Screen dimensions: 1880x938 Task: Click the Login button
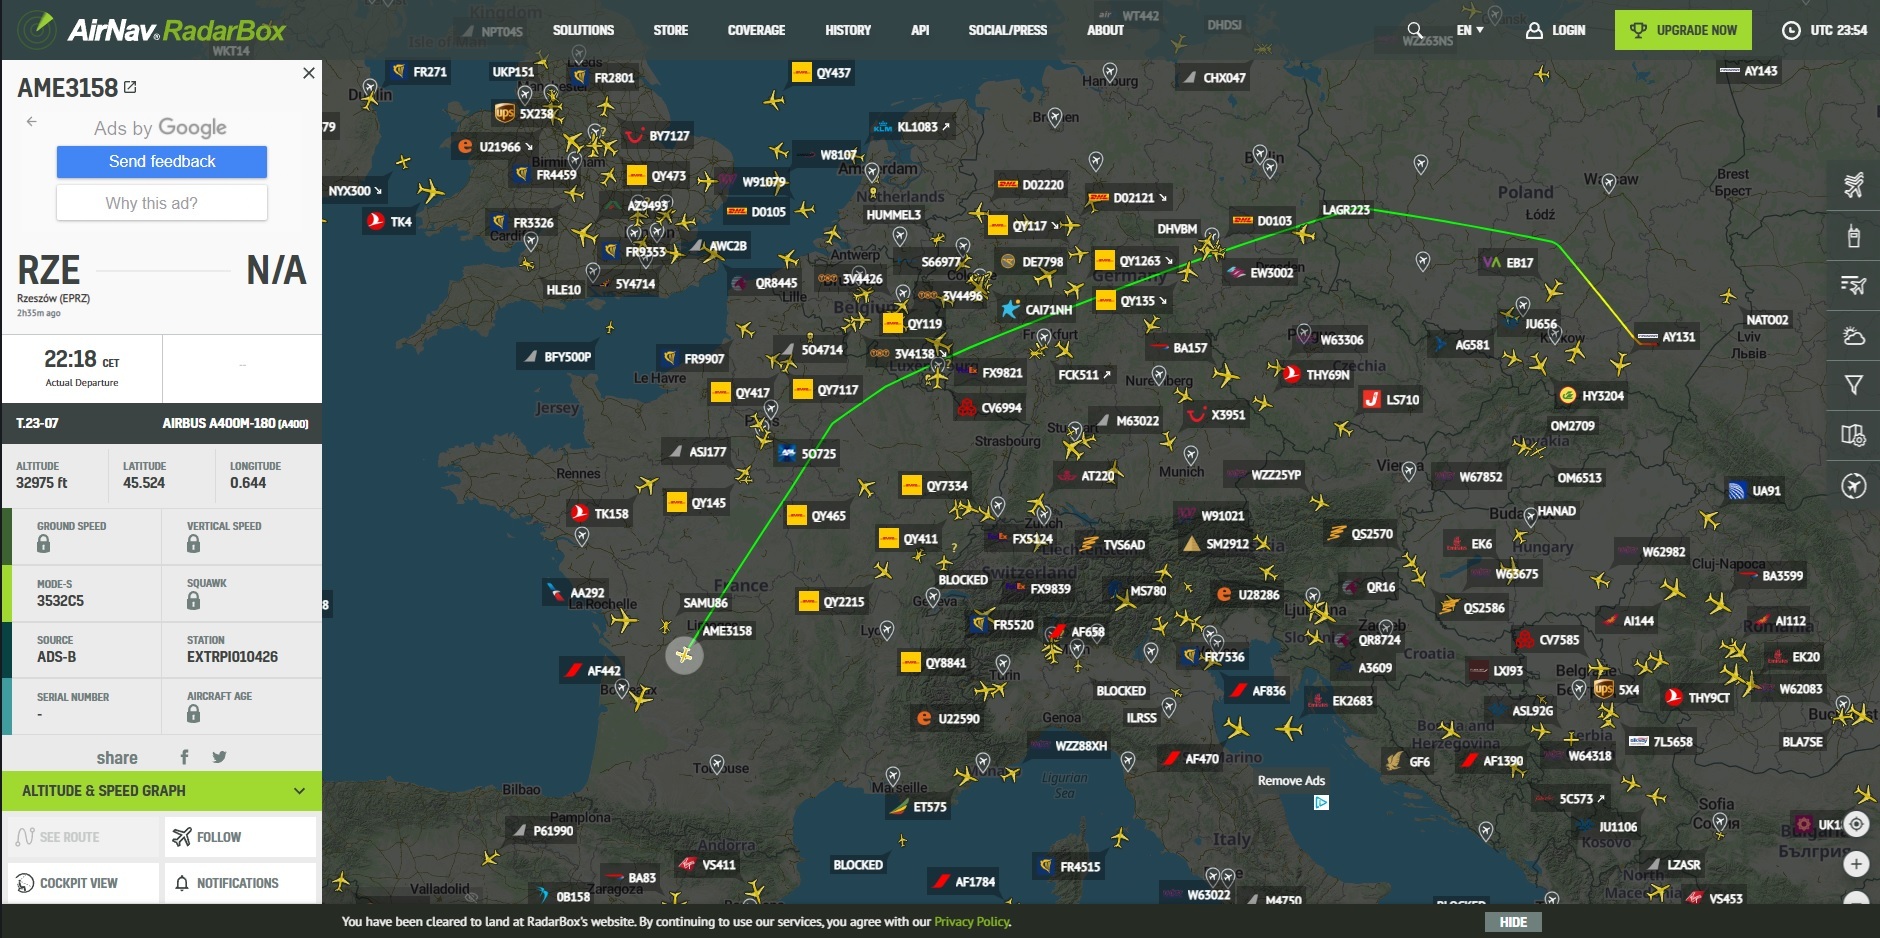pos(1556,30)
